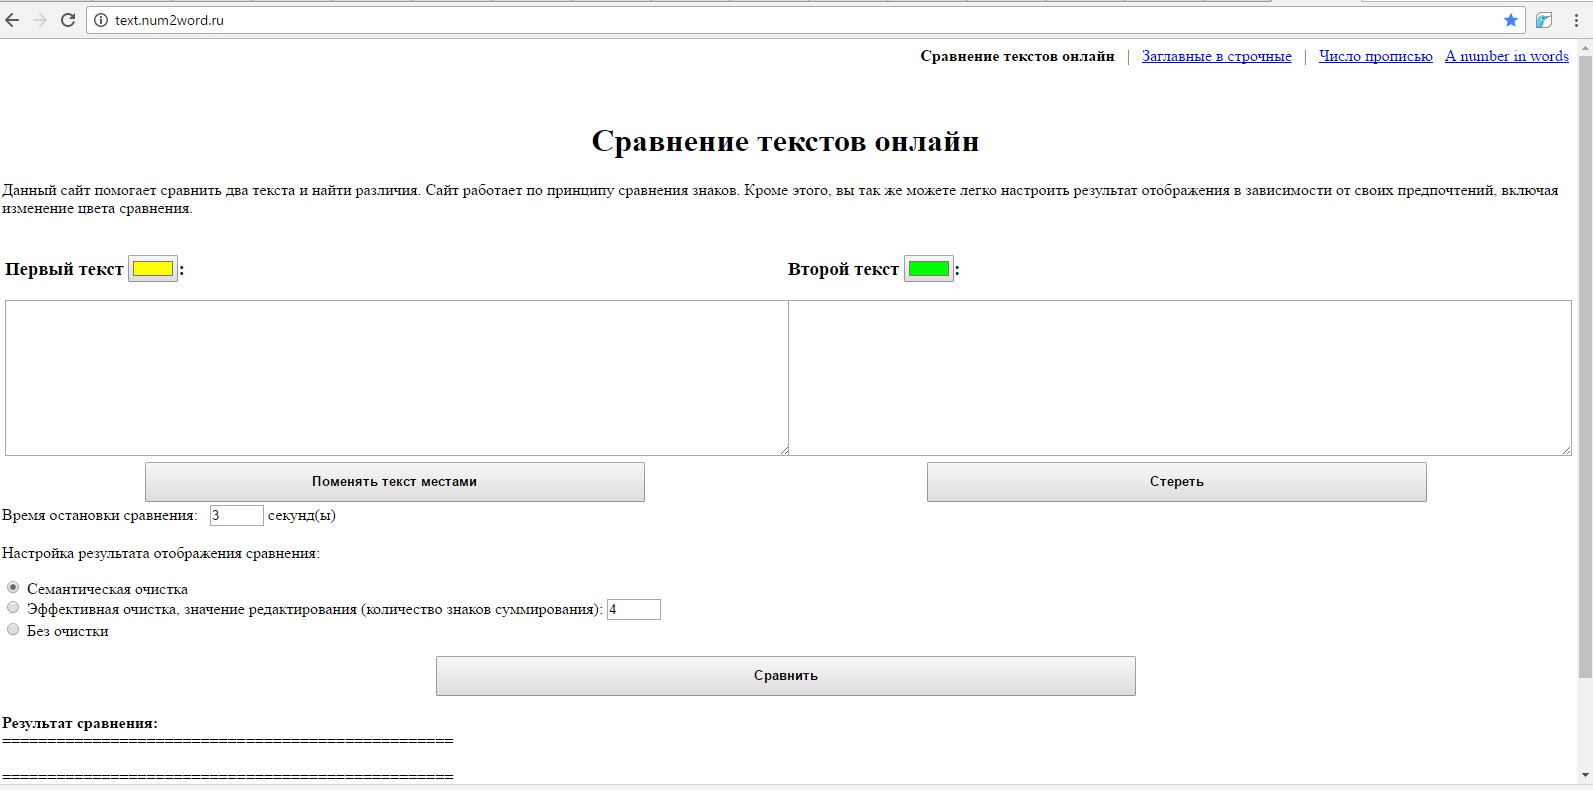Open the A number in words link
The height and width of the screenshot is (790, 1593).
point(1506,56)
